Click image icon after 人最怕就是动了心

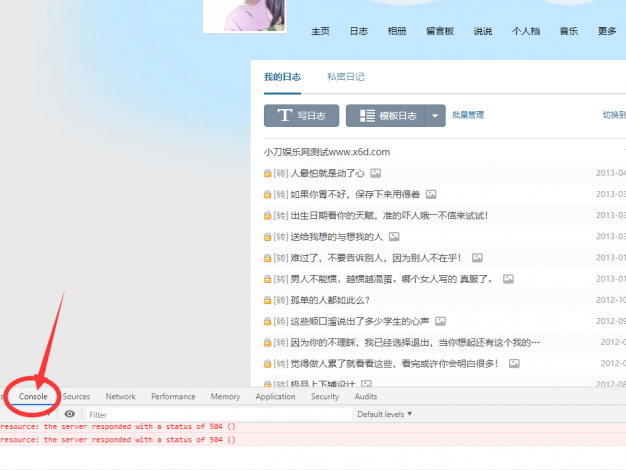pos(375,173)
